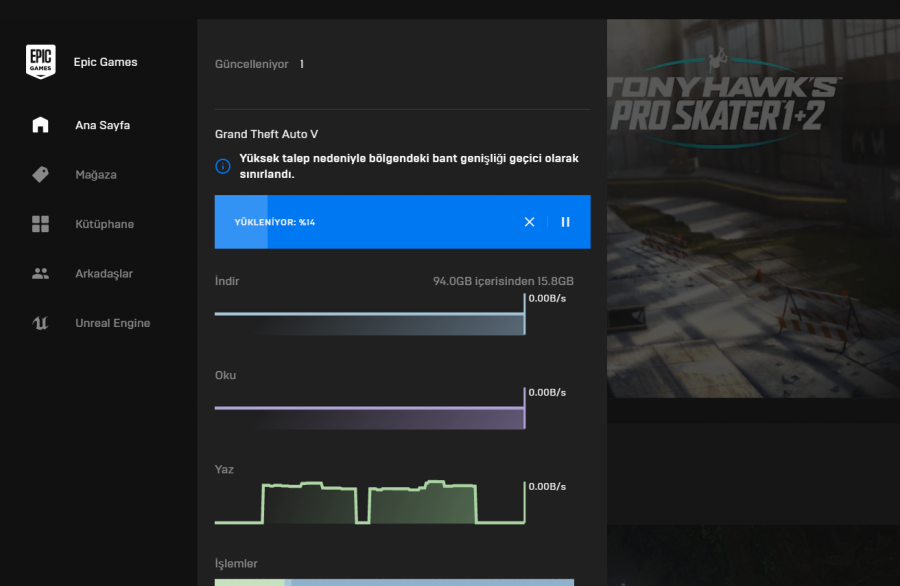Click the Oku label
The width and height of the screenshot is (900, 586).
click(x=225, y=375)
